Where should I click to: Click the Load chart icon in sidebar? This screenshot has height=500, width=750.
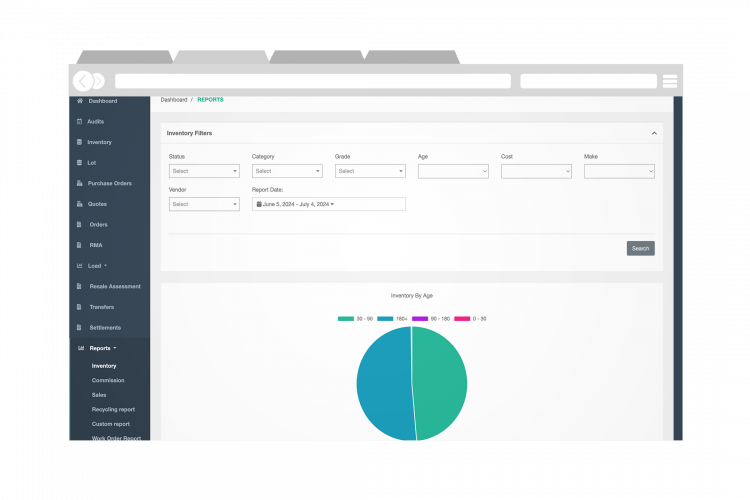79,266
